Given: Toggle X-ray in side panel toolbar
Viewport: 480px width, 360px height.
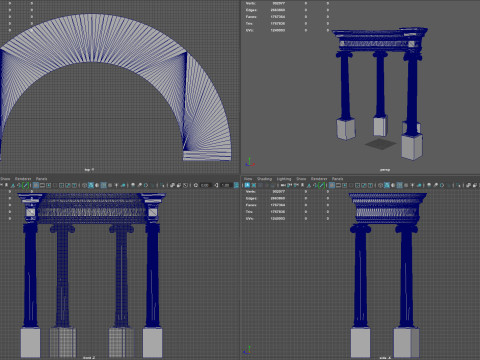Looking at the screenshot, I should click(x=468, y=185).
